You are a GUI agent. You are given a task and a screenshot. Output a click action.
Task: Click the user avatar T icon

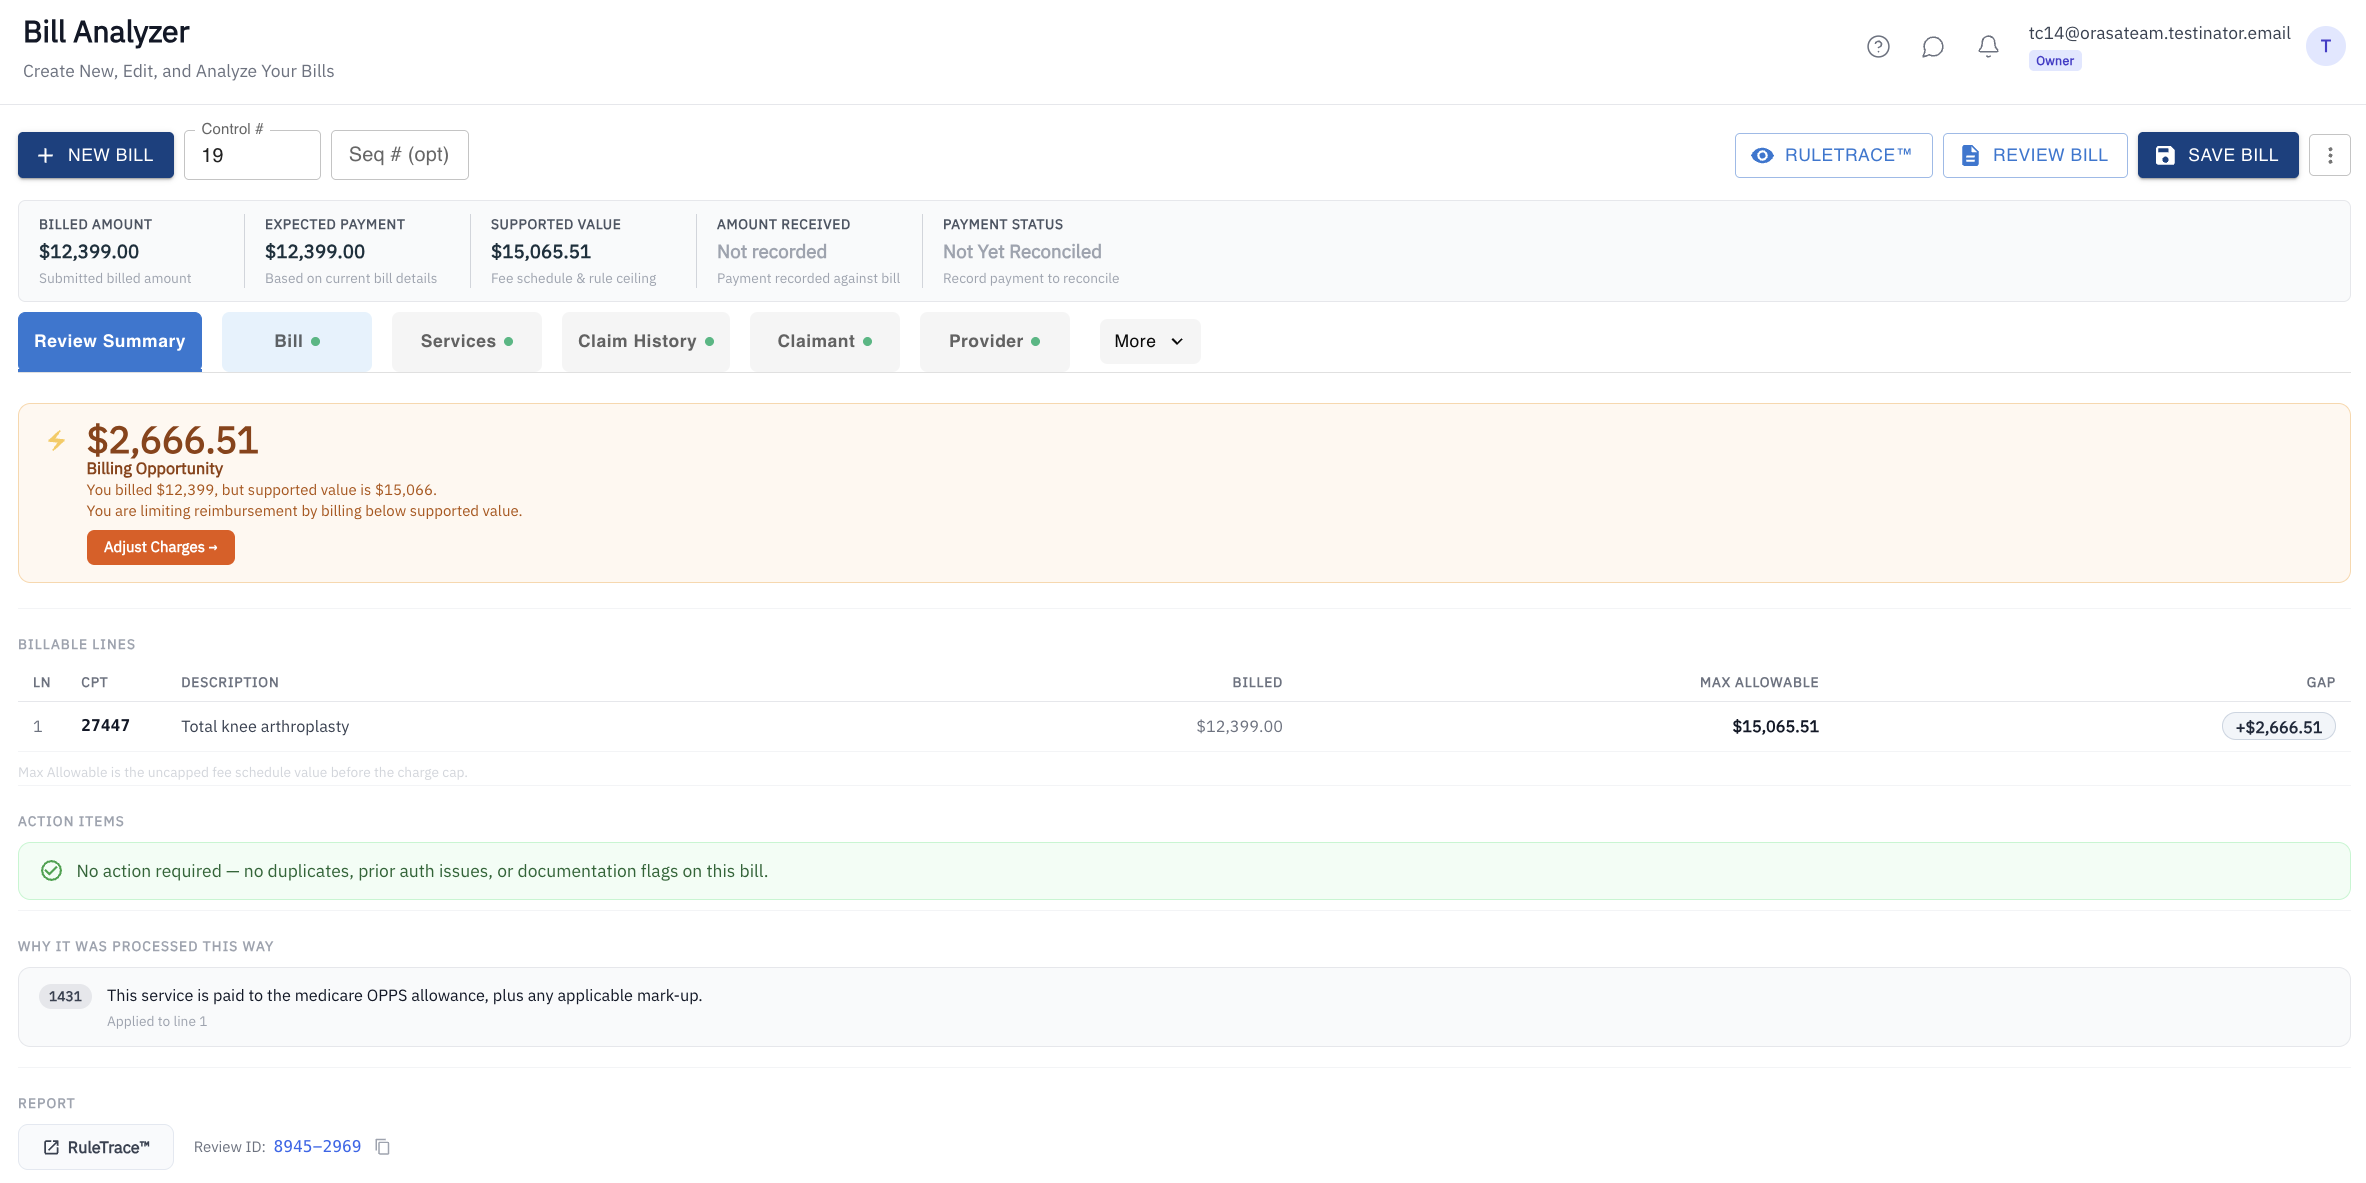2325,46
